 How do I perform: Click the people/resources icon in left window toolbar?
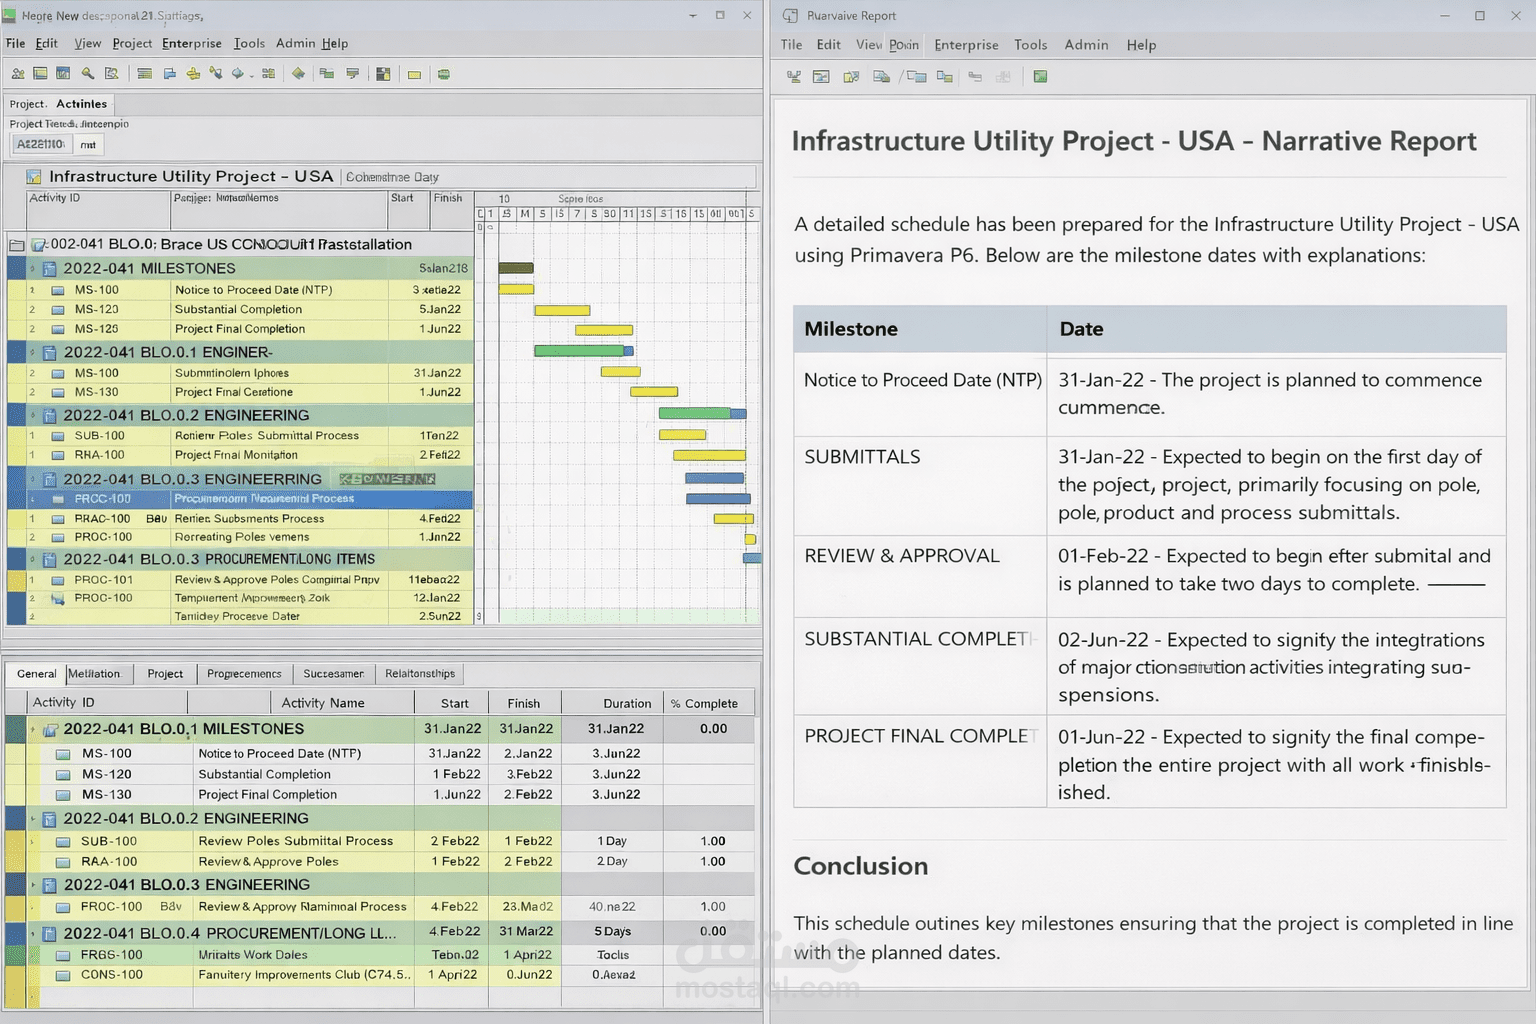tap(18, 74)
